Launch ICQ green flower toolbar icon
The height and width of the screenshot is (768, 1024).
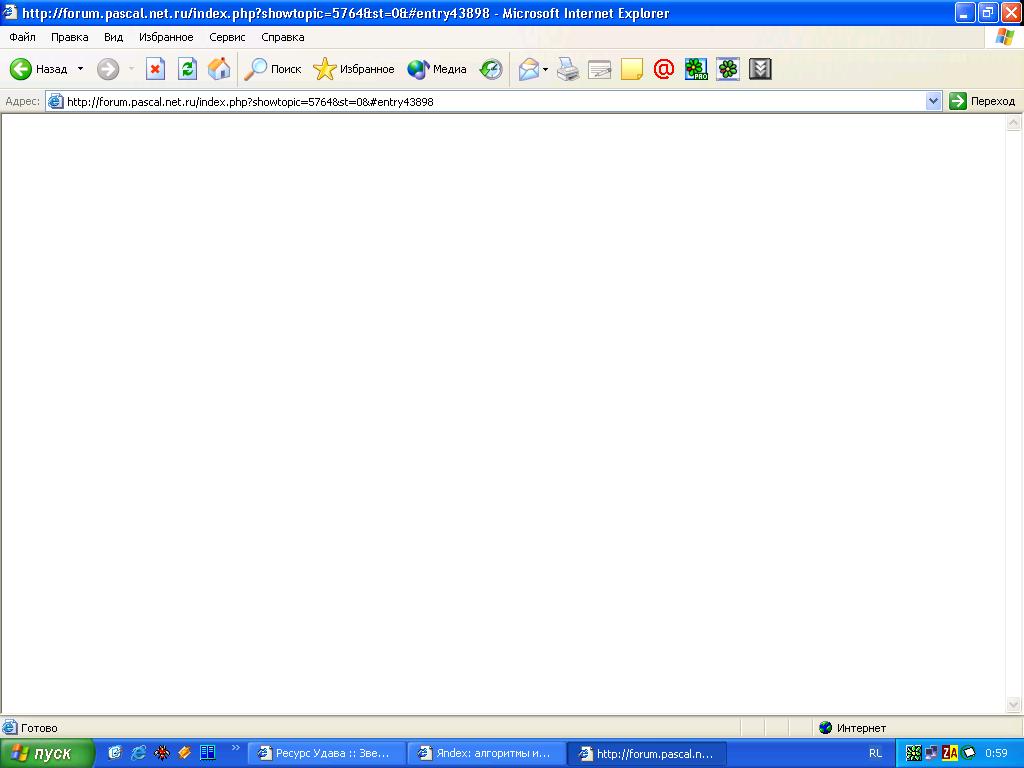tap(728, 69)
